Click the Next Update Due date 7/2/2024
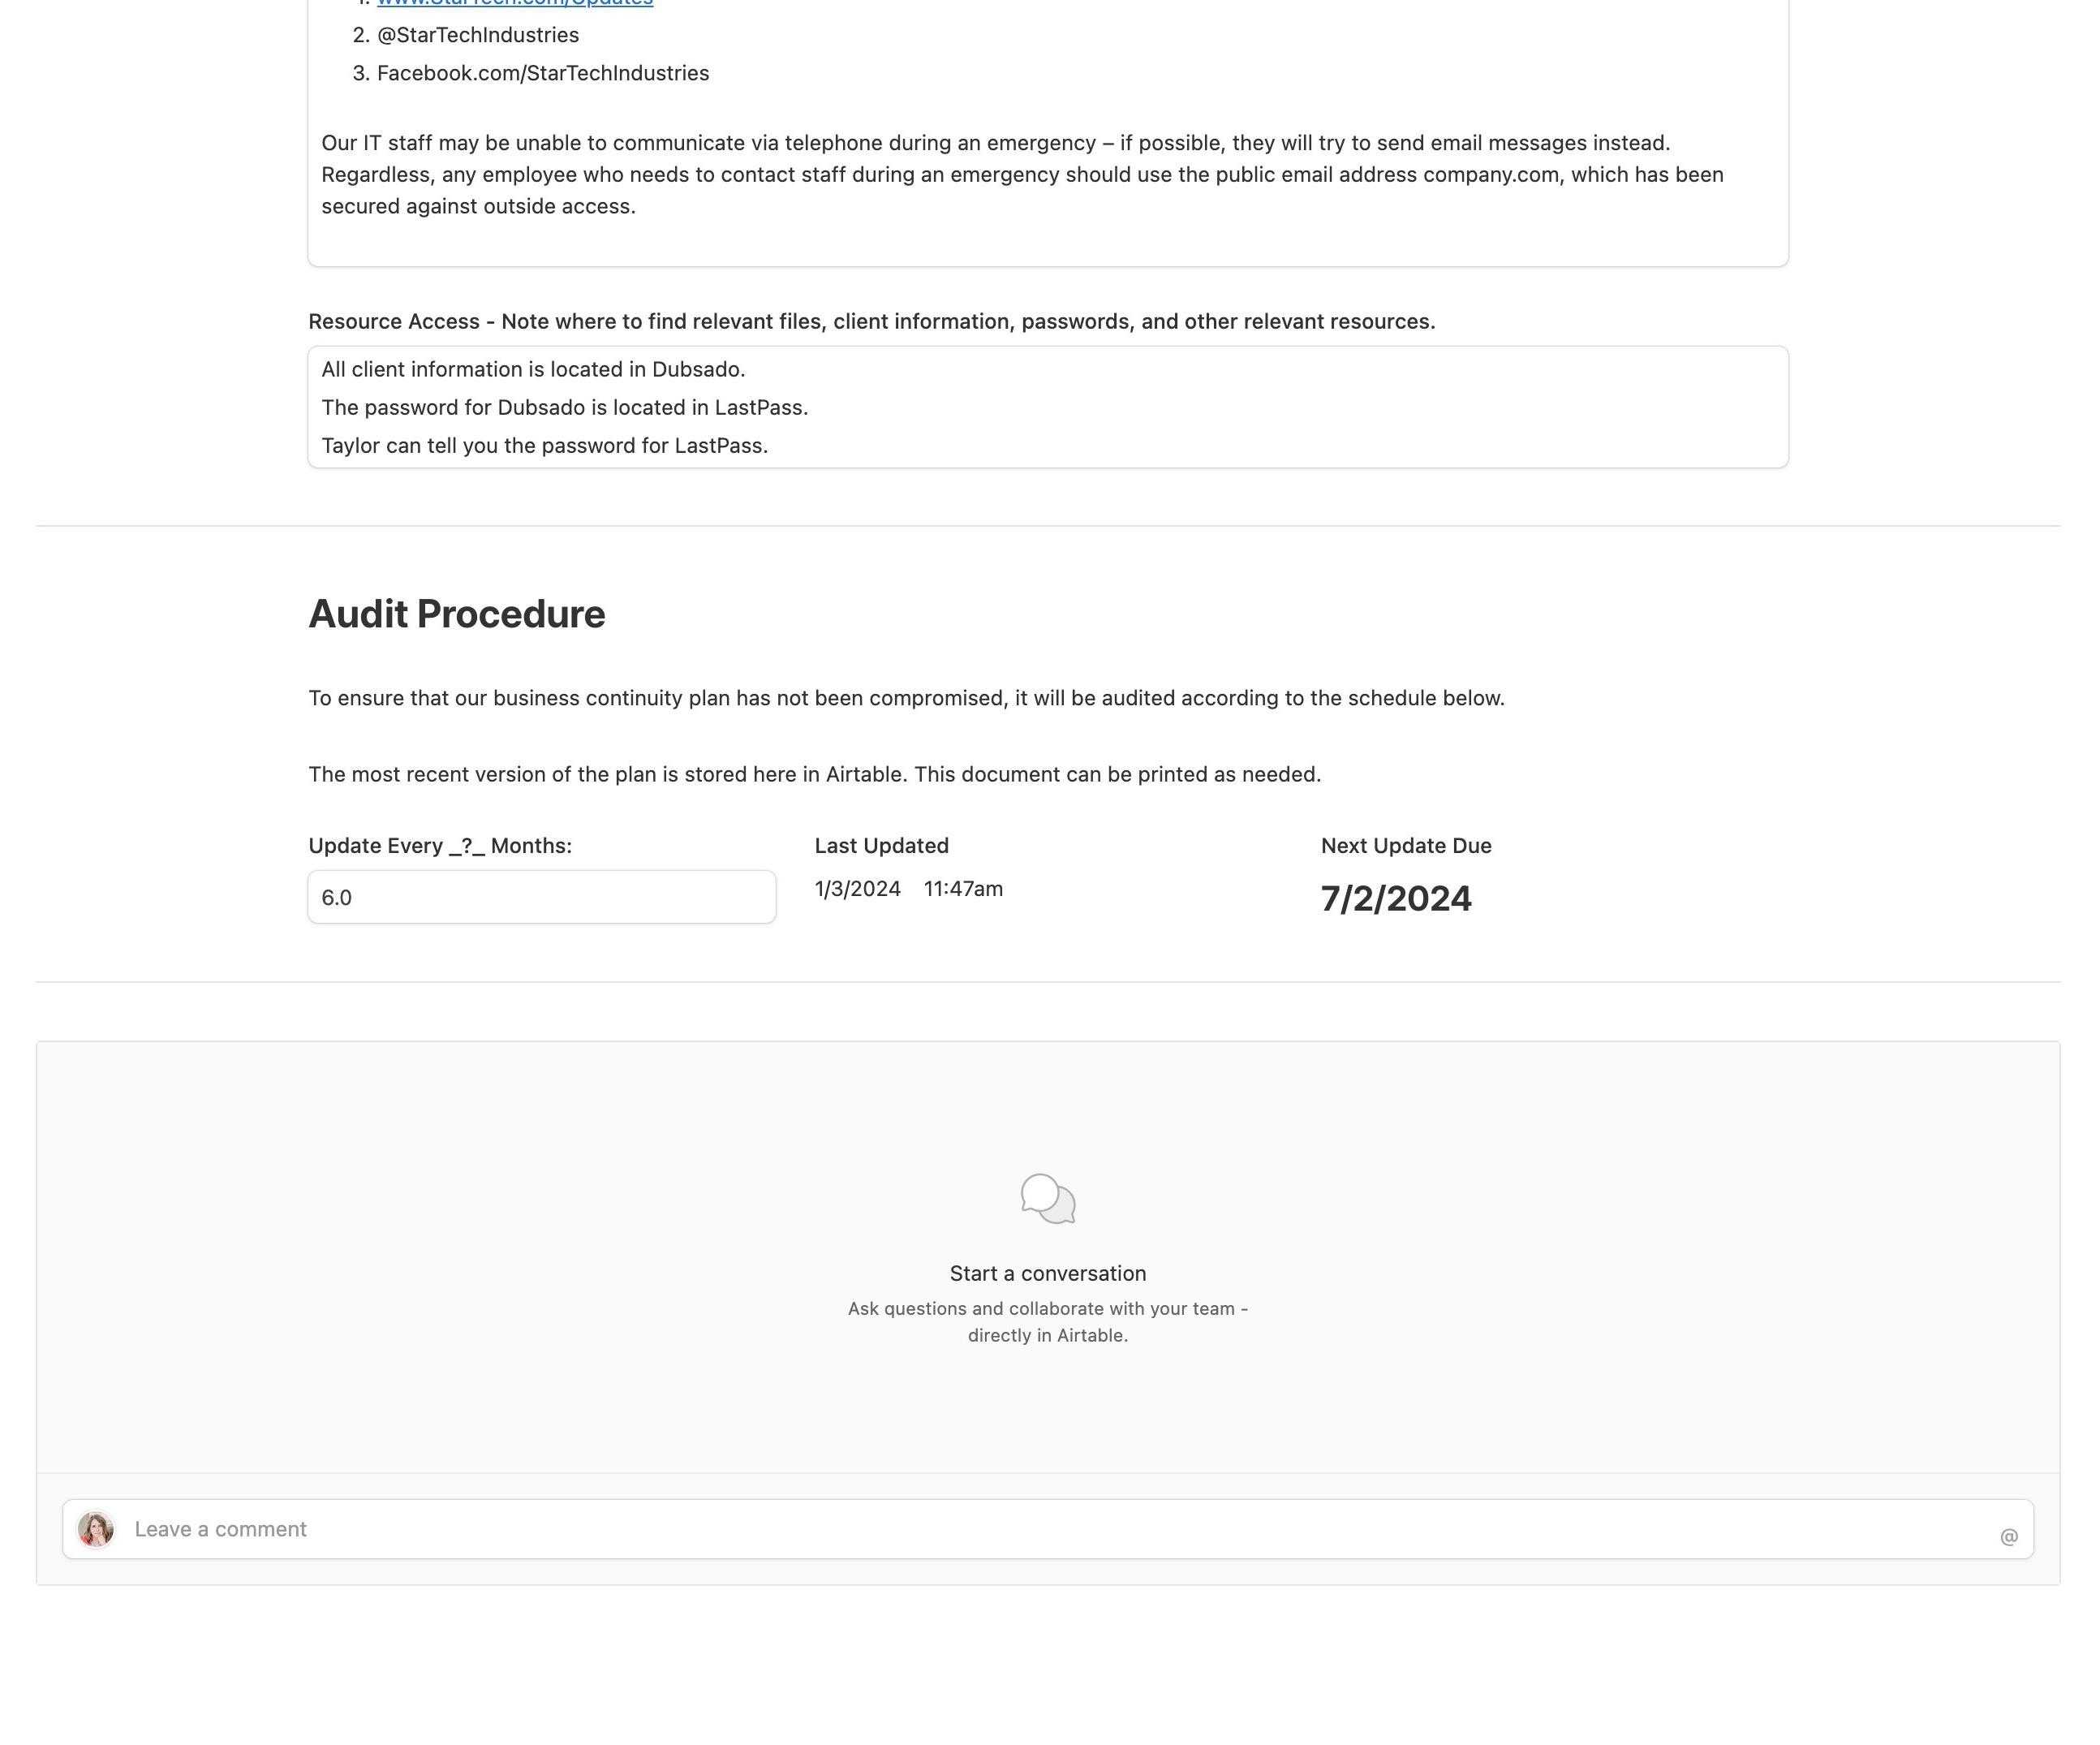Image resolution: width=2100 pixels, height=1745 pixels. tap(1395, 898)
